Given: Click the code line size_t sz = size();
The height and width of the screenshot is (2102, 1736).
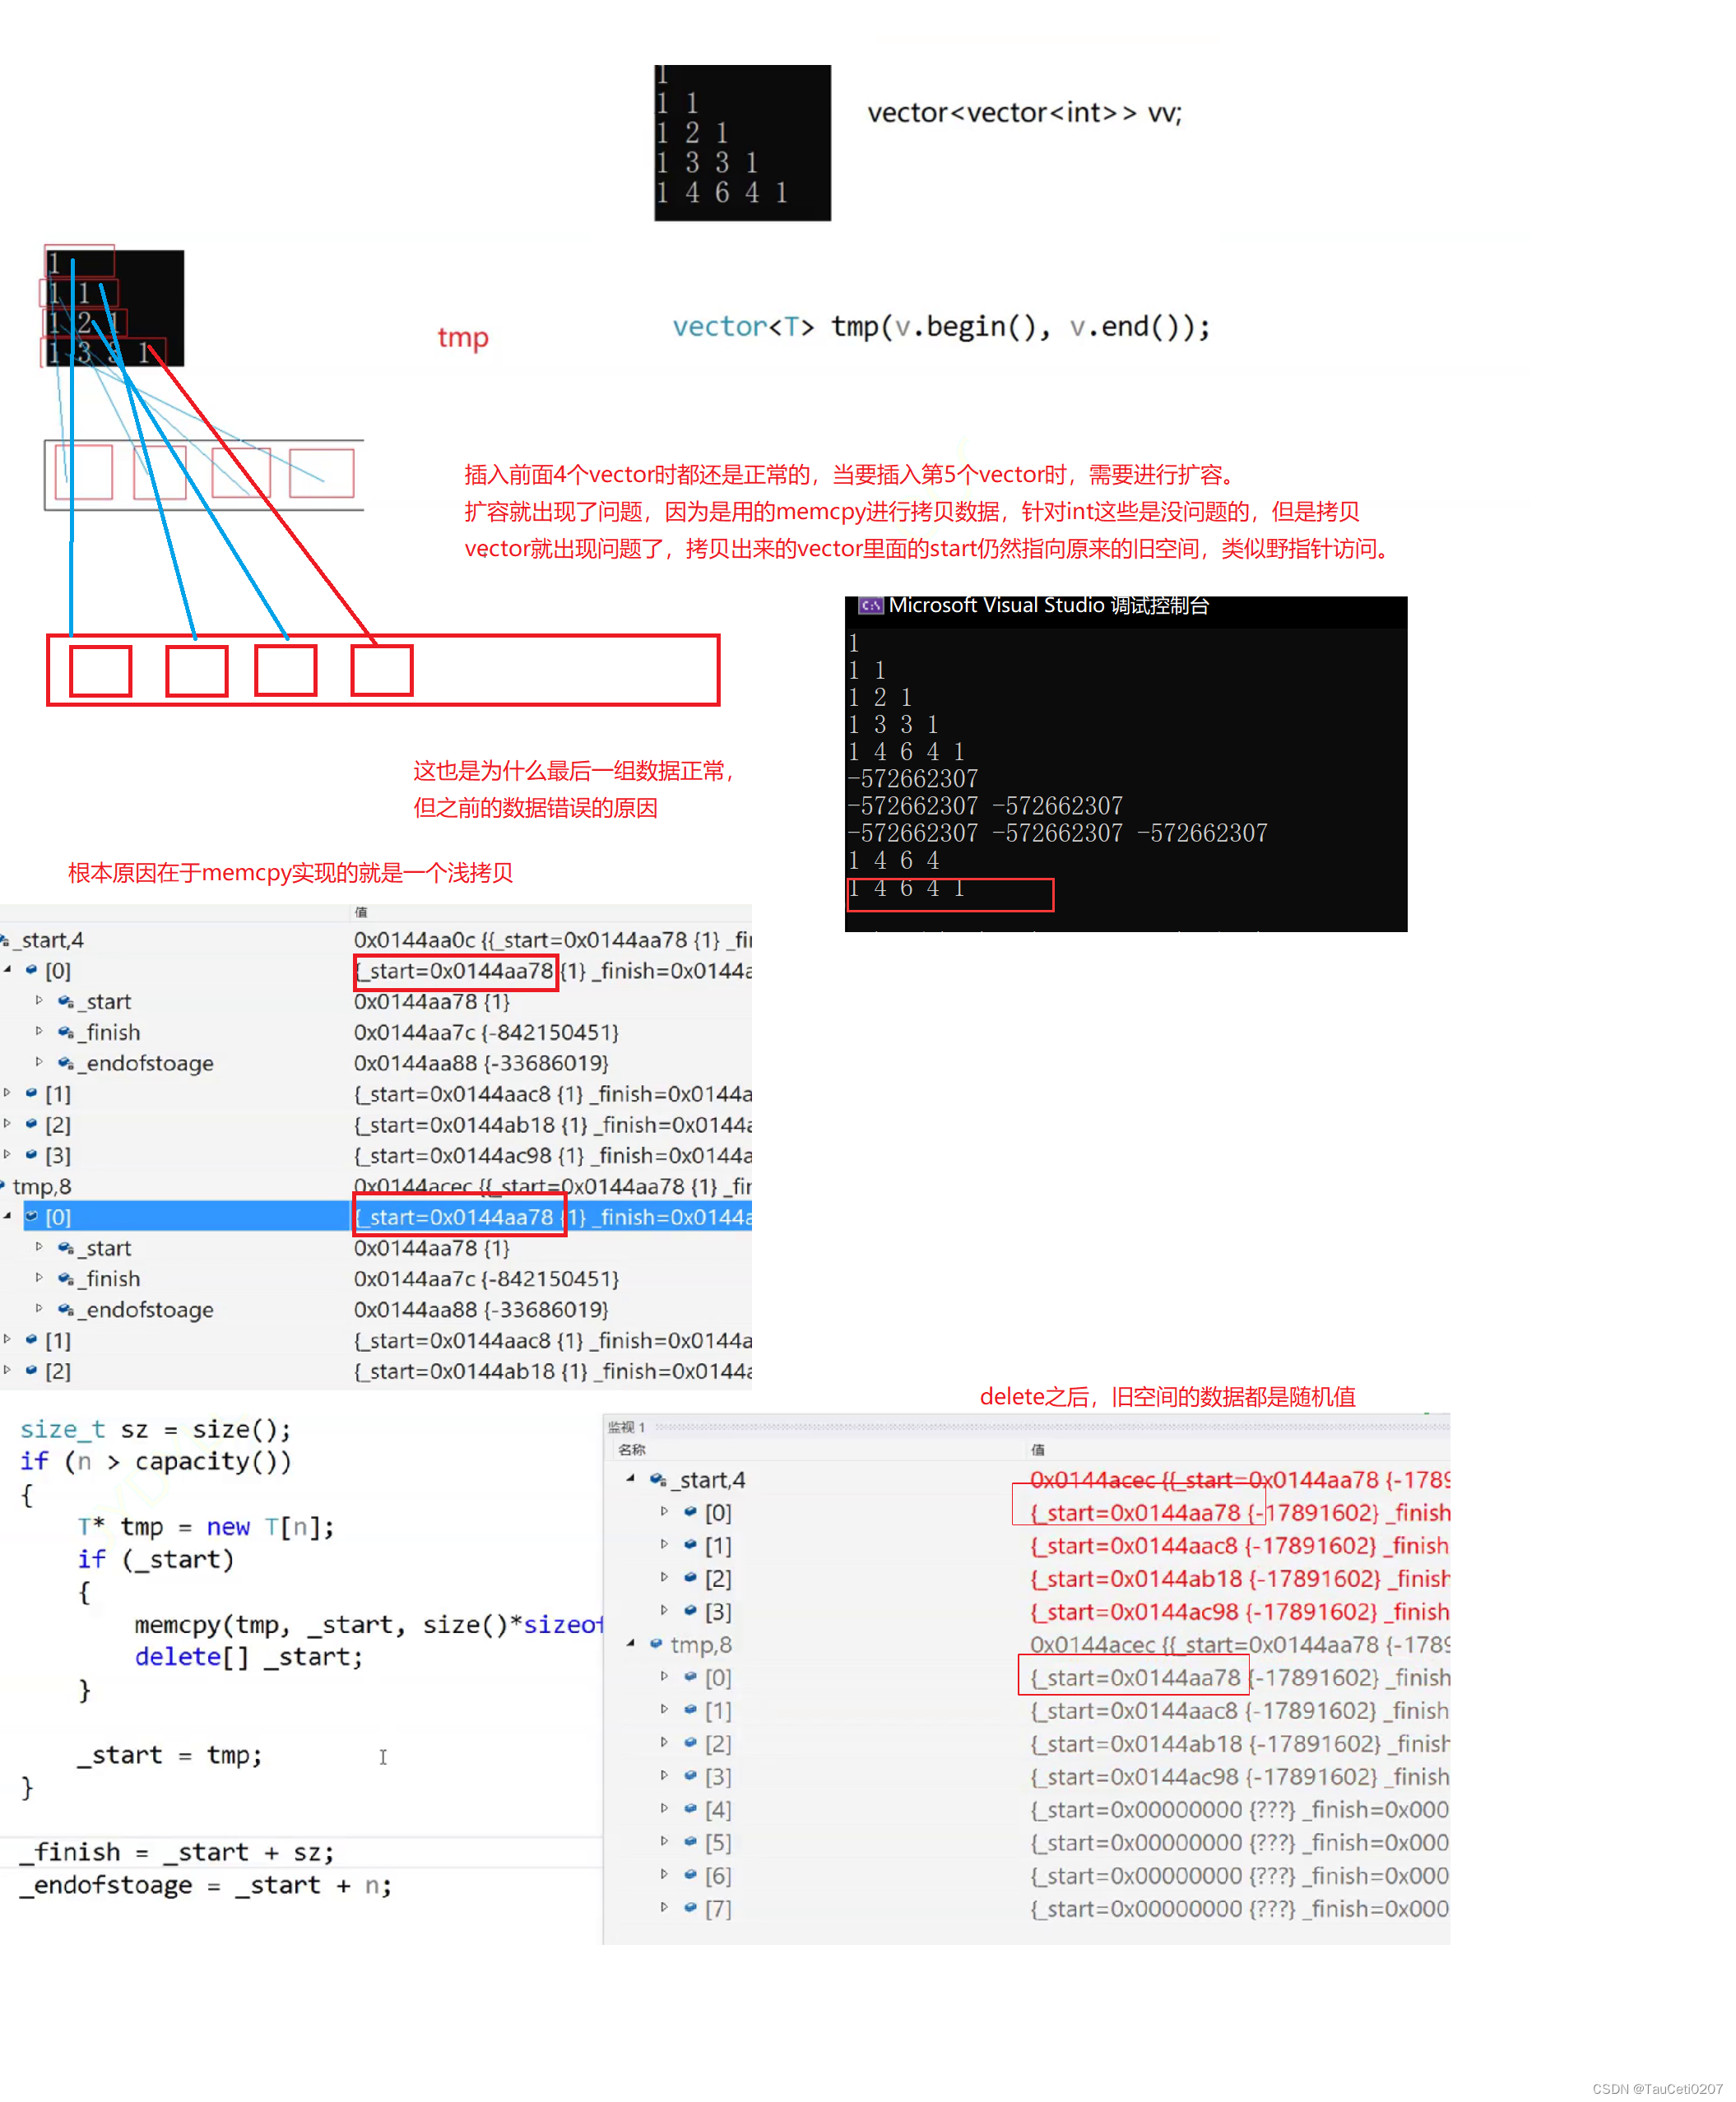Looking at the screenshot, I should pos(156,1429).
